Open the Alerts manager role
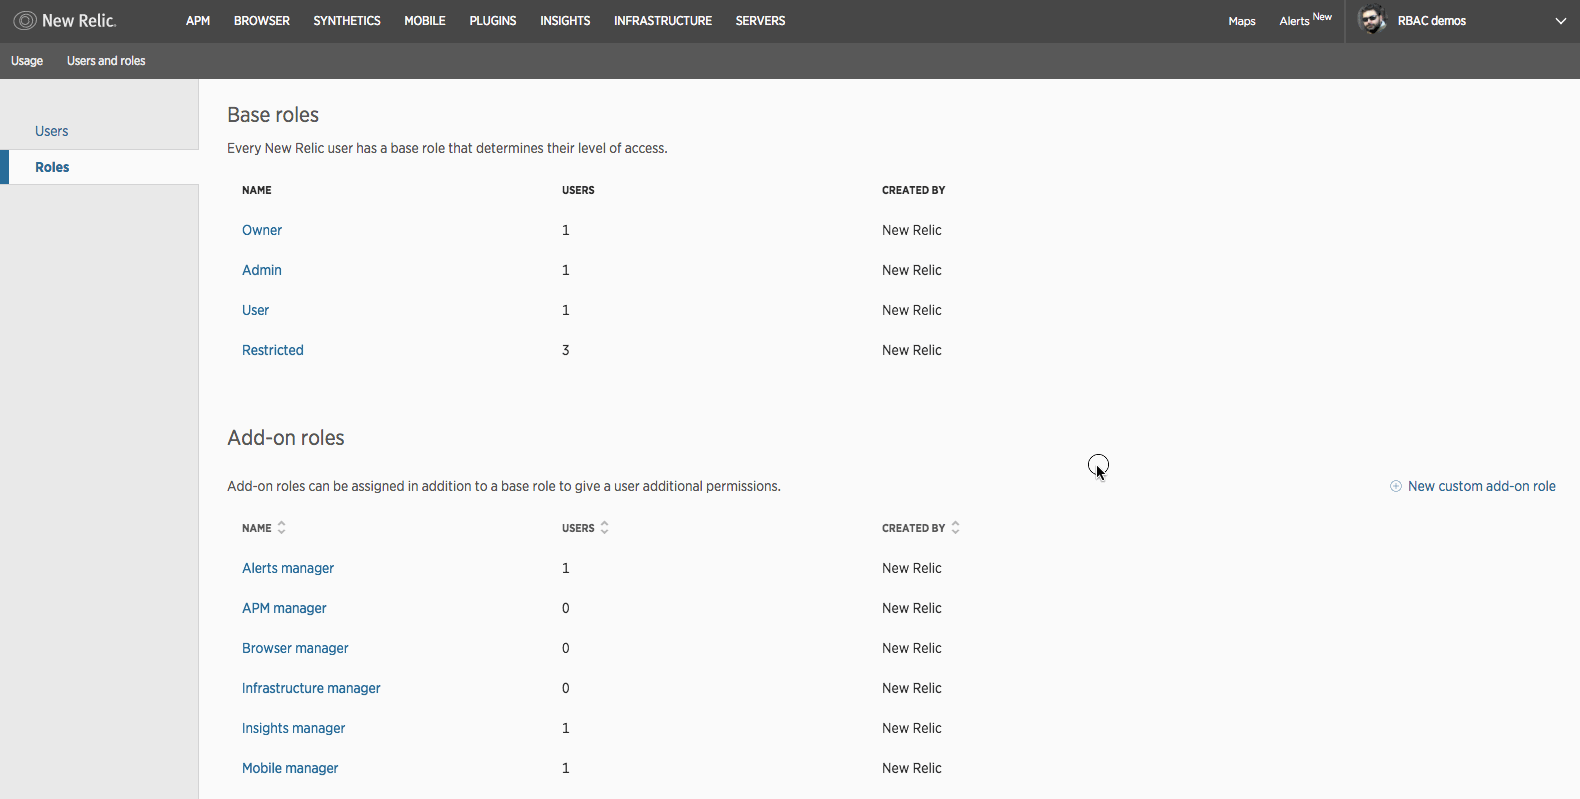The width and height of the screenshot is (1580, 799). [x=288, y=568]
